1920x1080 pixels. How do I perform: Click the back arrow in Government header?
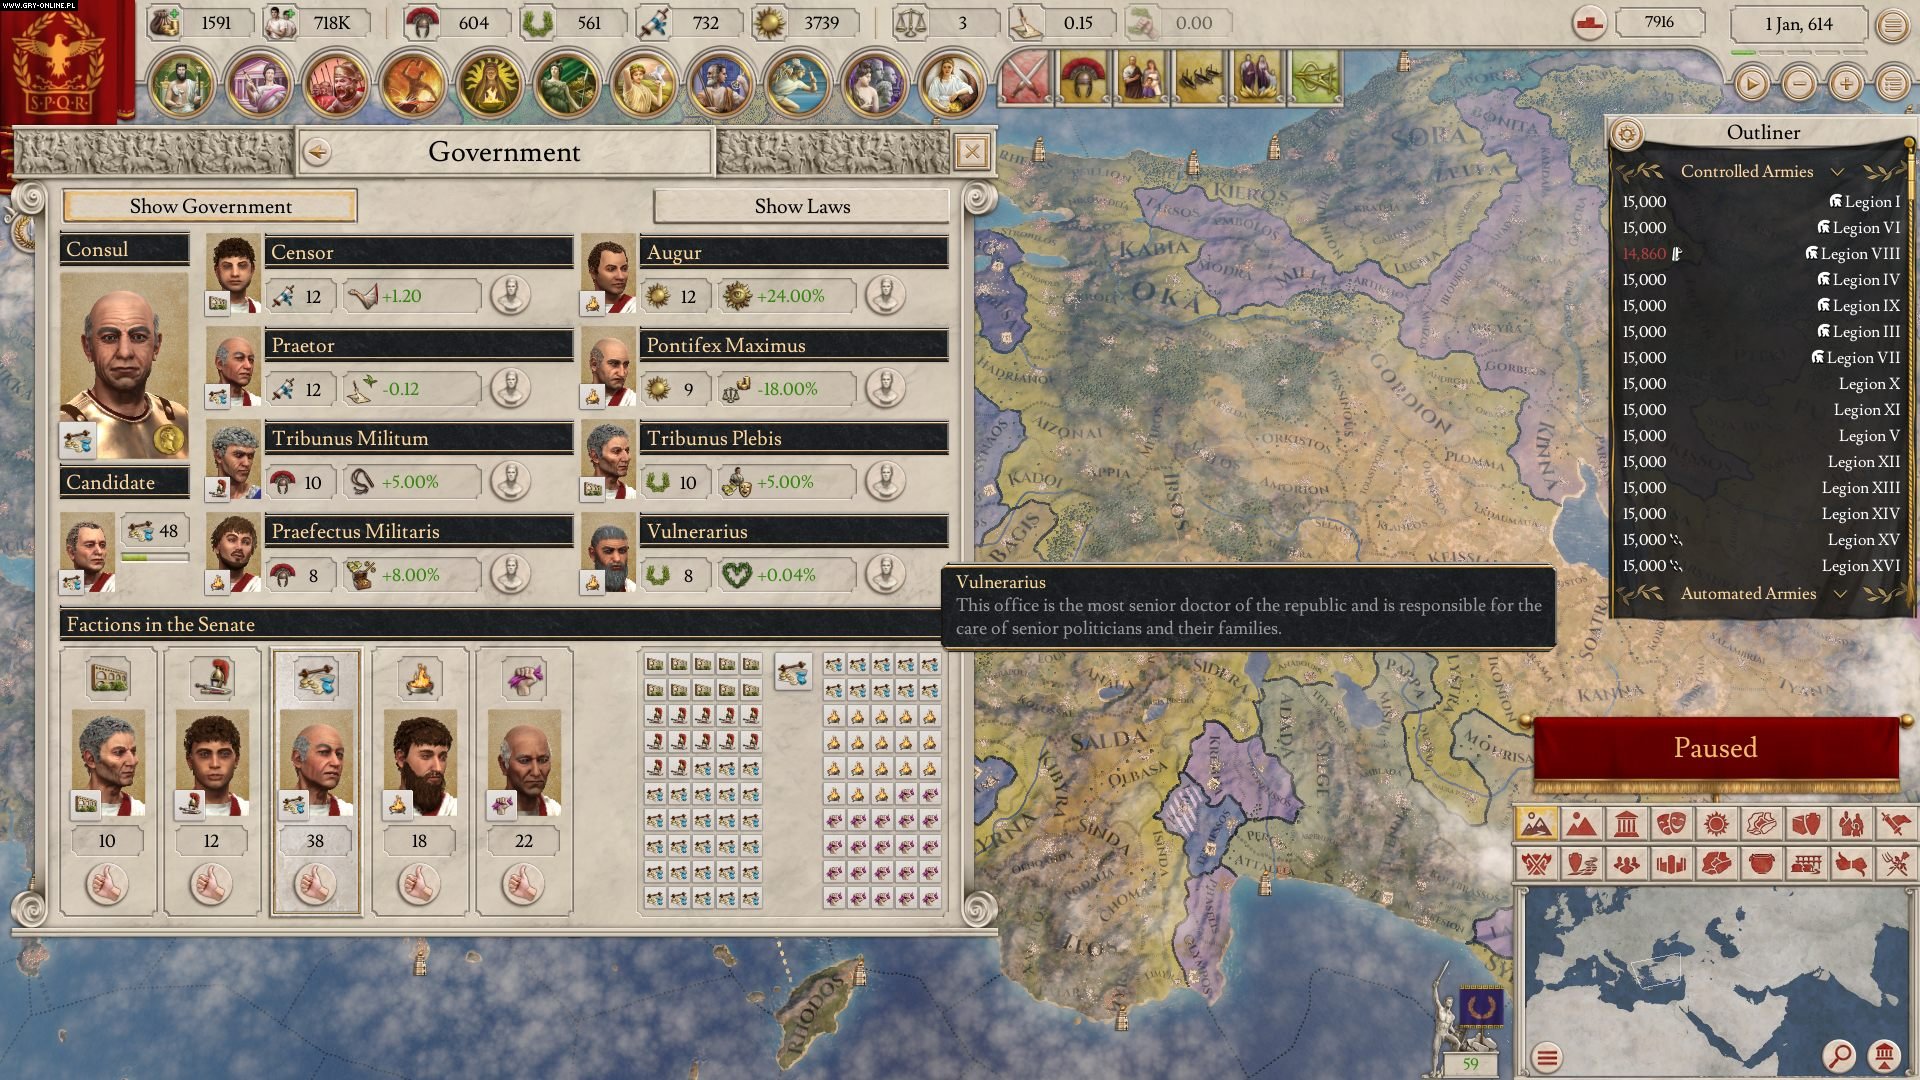318,152
